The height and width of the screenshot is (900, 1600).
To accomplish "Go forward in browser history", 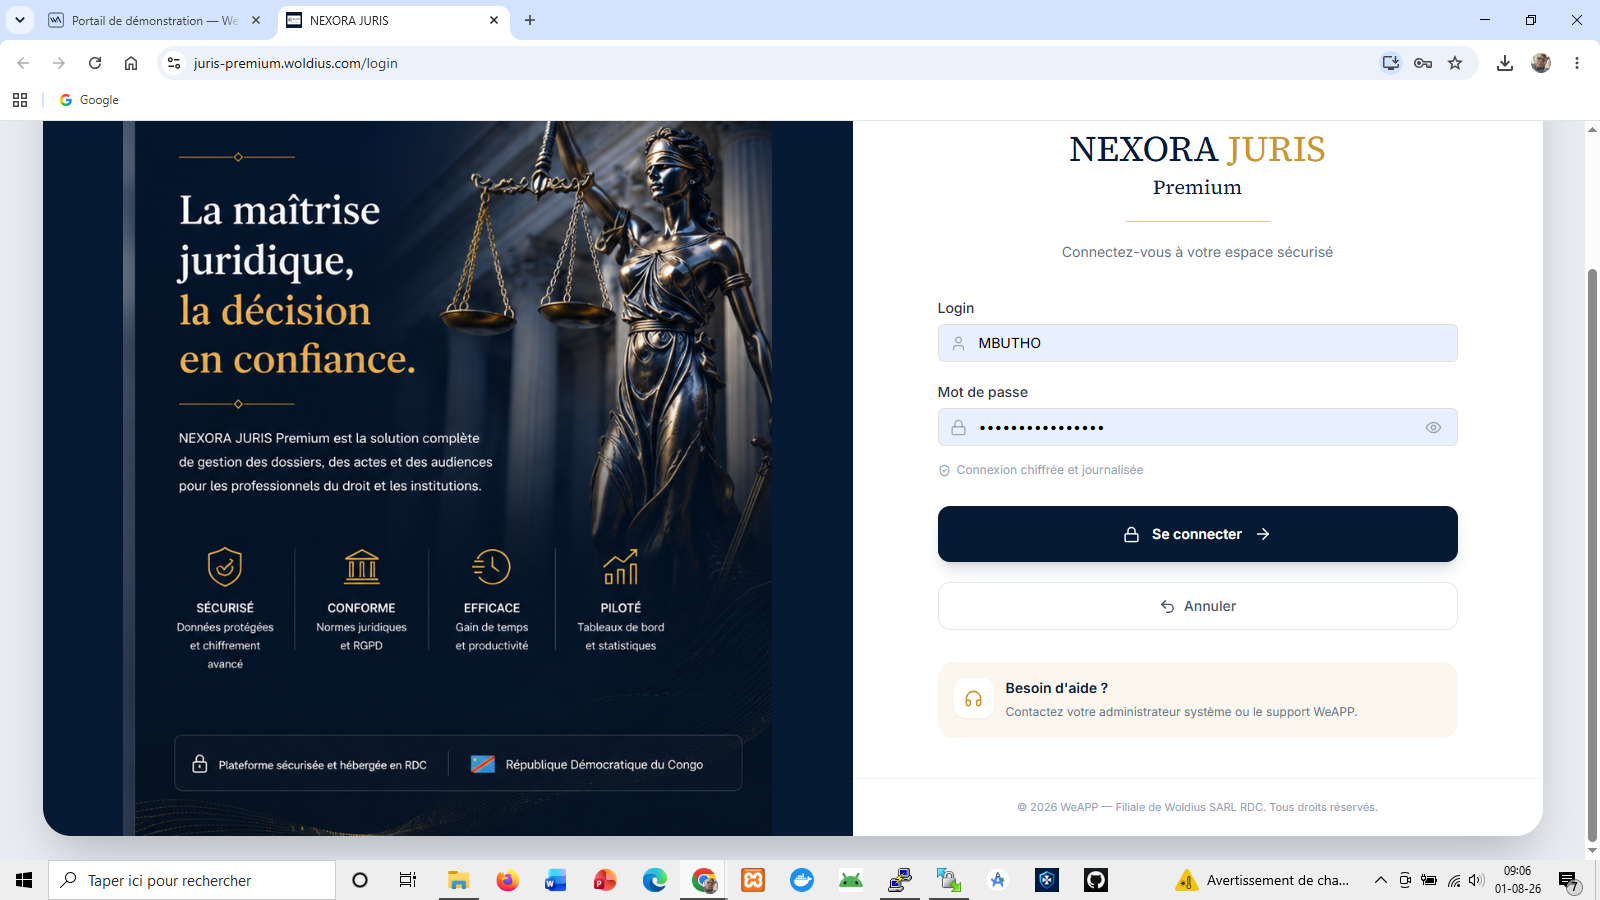I will [59, 63].
